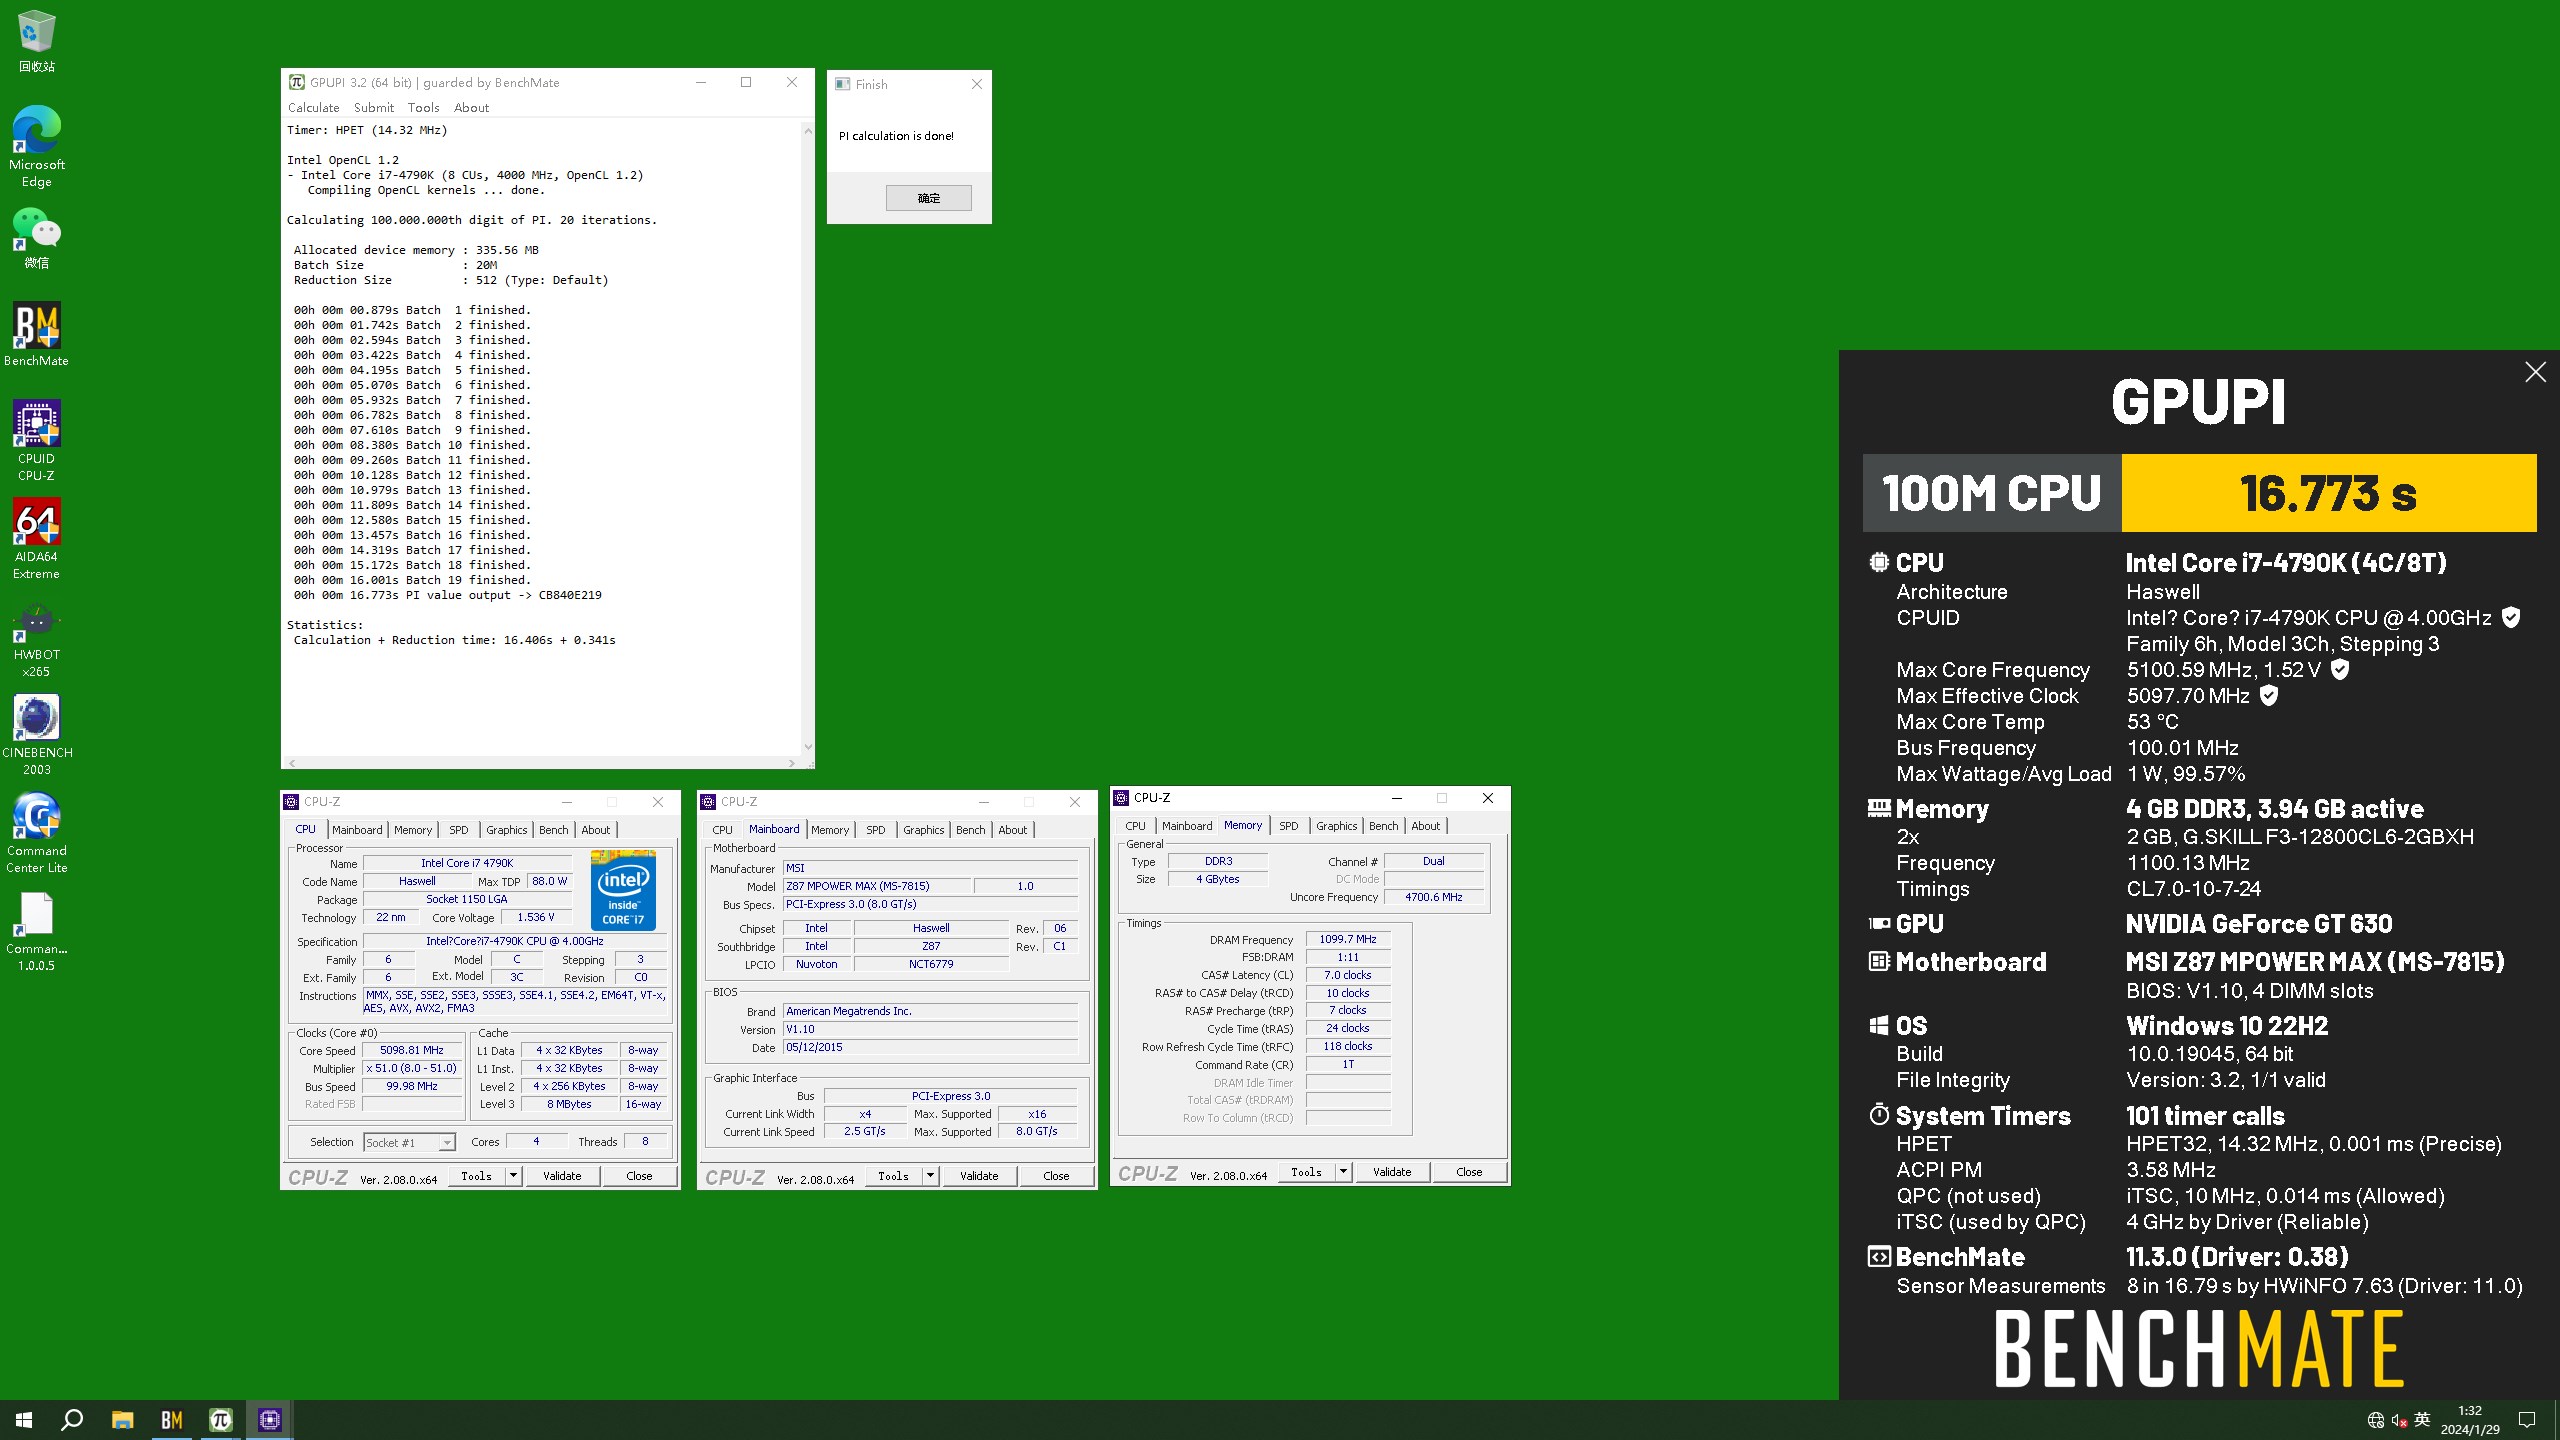
Task: Open Mainboard tab in left CPU-Z
Action: pos(357,830)
